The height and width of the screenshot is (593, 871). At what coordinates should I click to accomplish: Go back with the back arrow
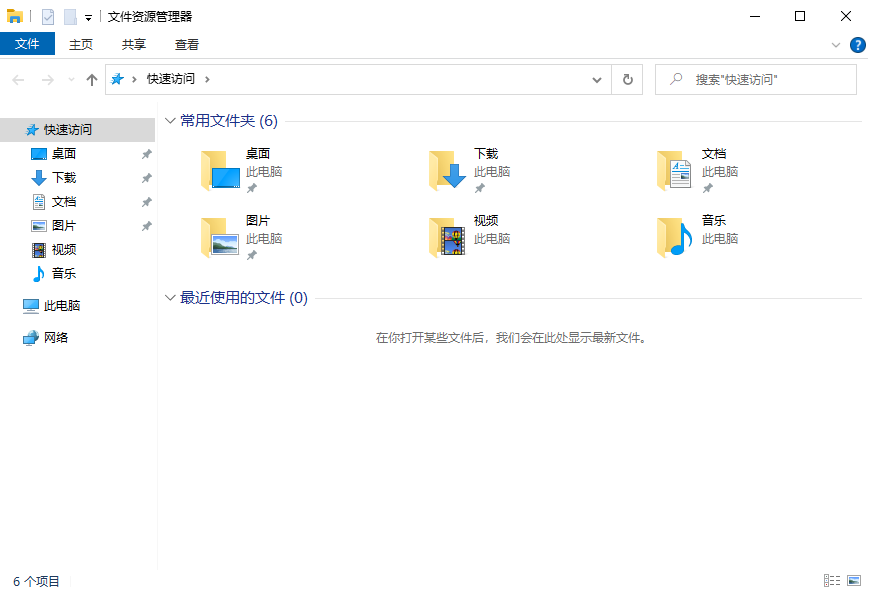(x=18, y=80)
